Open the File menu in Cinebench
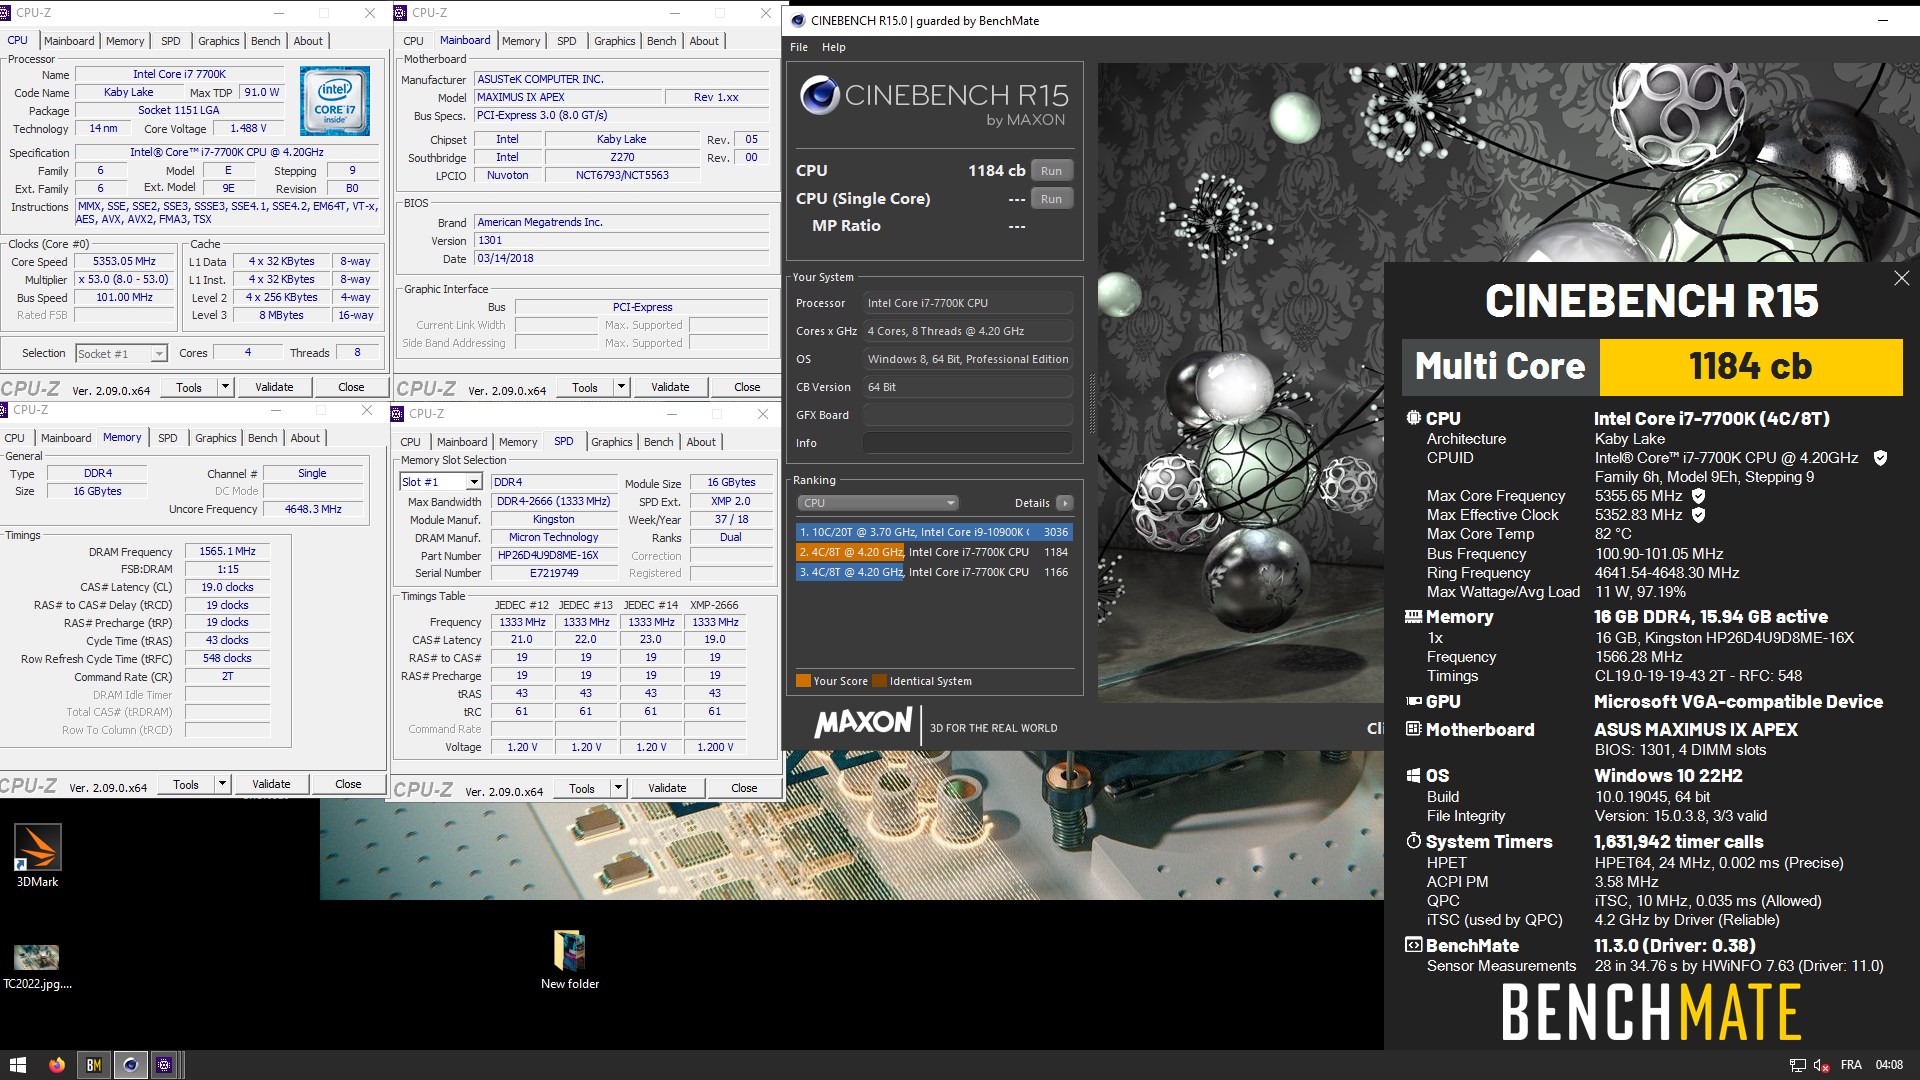Viewport: 1920px width, 1080px height. pos(799,47)
